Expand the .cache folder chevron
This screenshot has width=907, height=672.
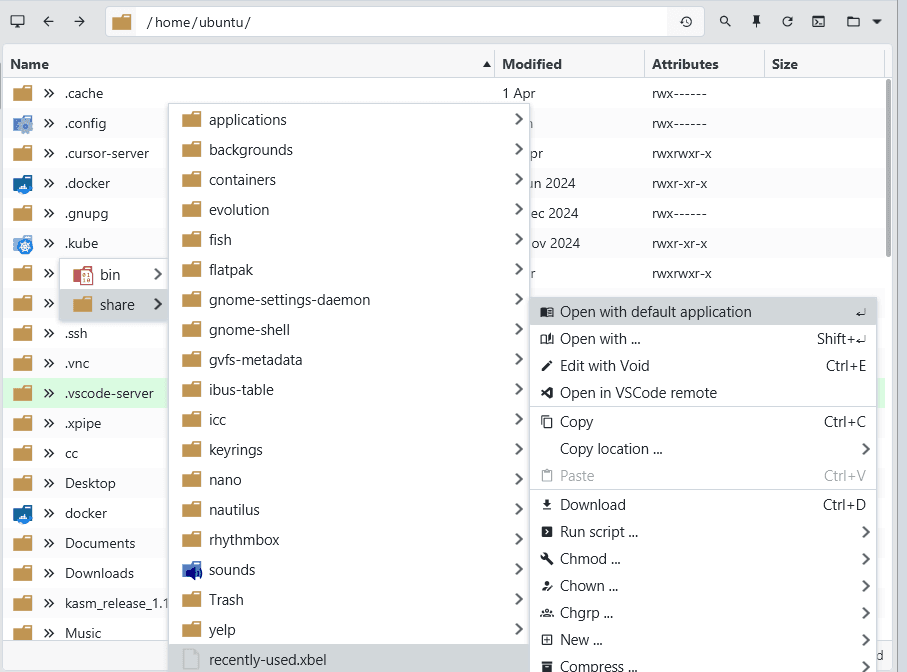[48, 93]
